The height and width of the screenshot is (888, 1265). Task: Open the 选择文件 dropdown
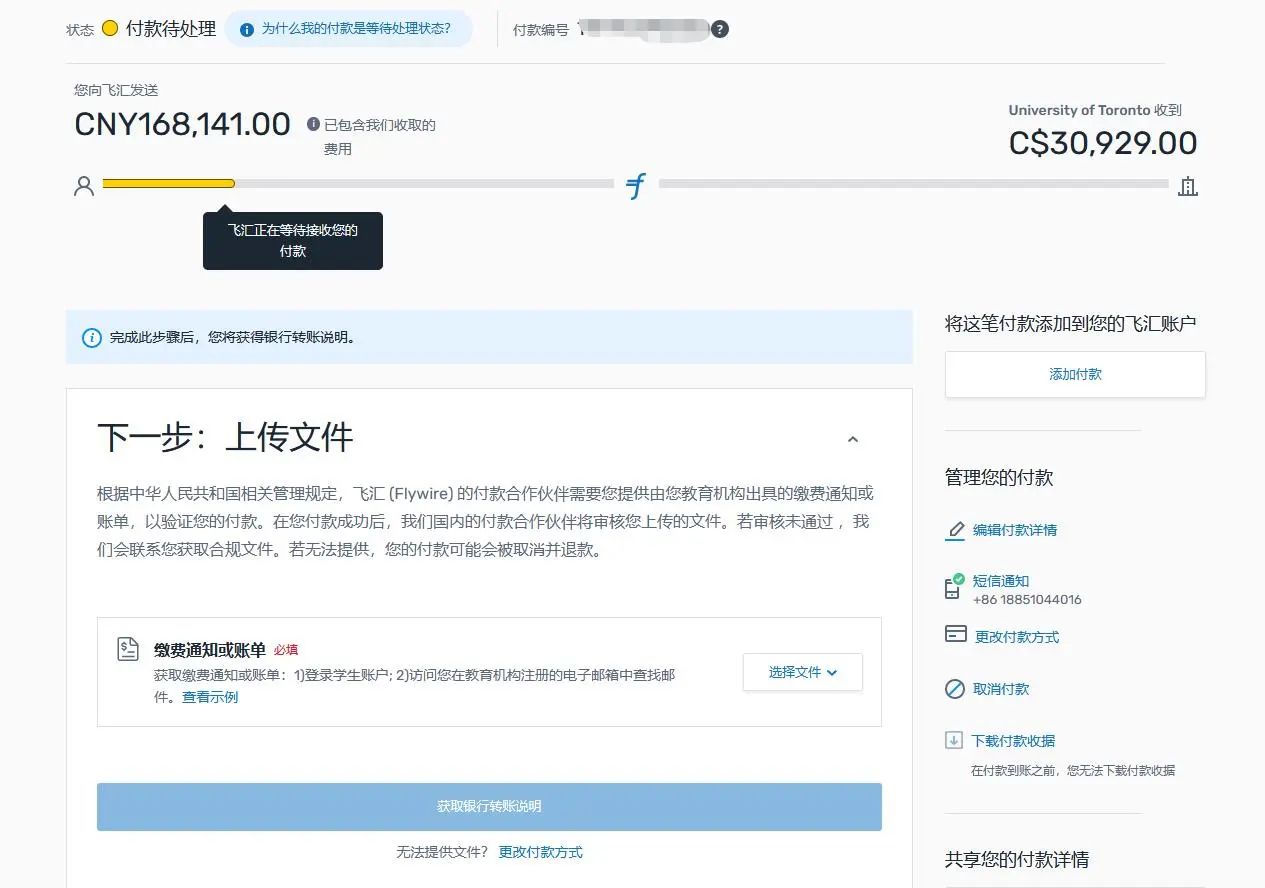[803, 672]
